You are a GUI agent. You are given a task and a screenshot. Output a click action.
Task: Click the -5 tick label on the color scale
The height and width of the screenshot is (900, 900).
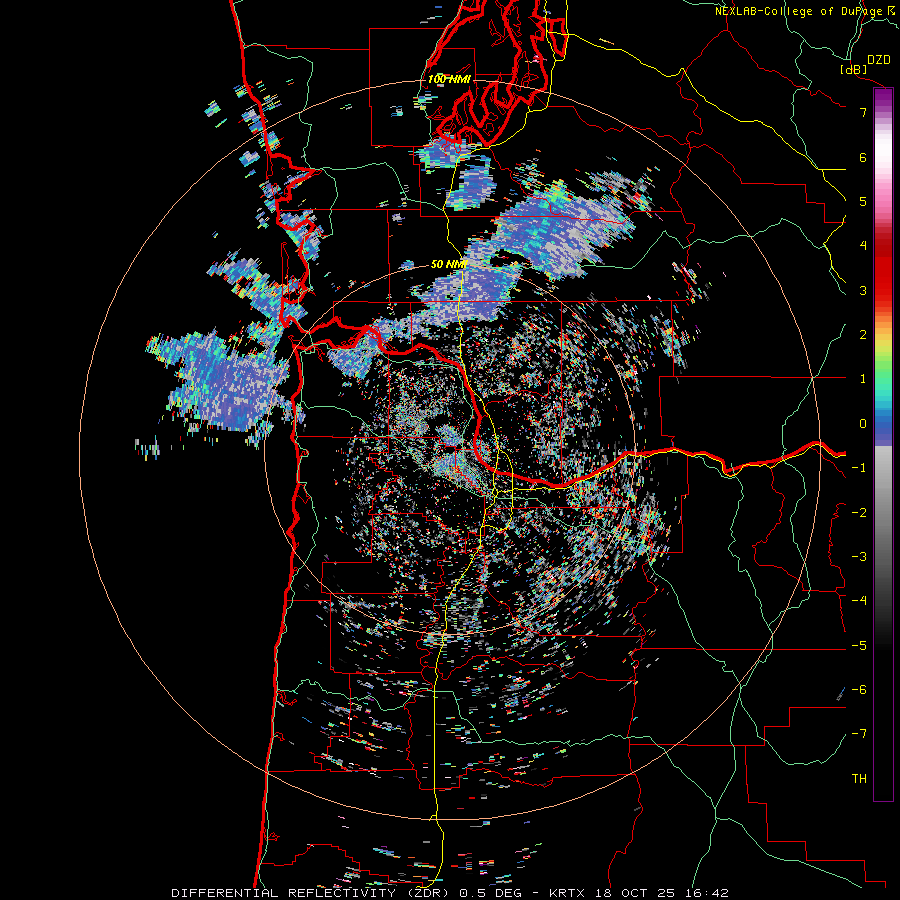859,646
